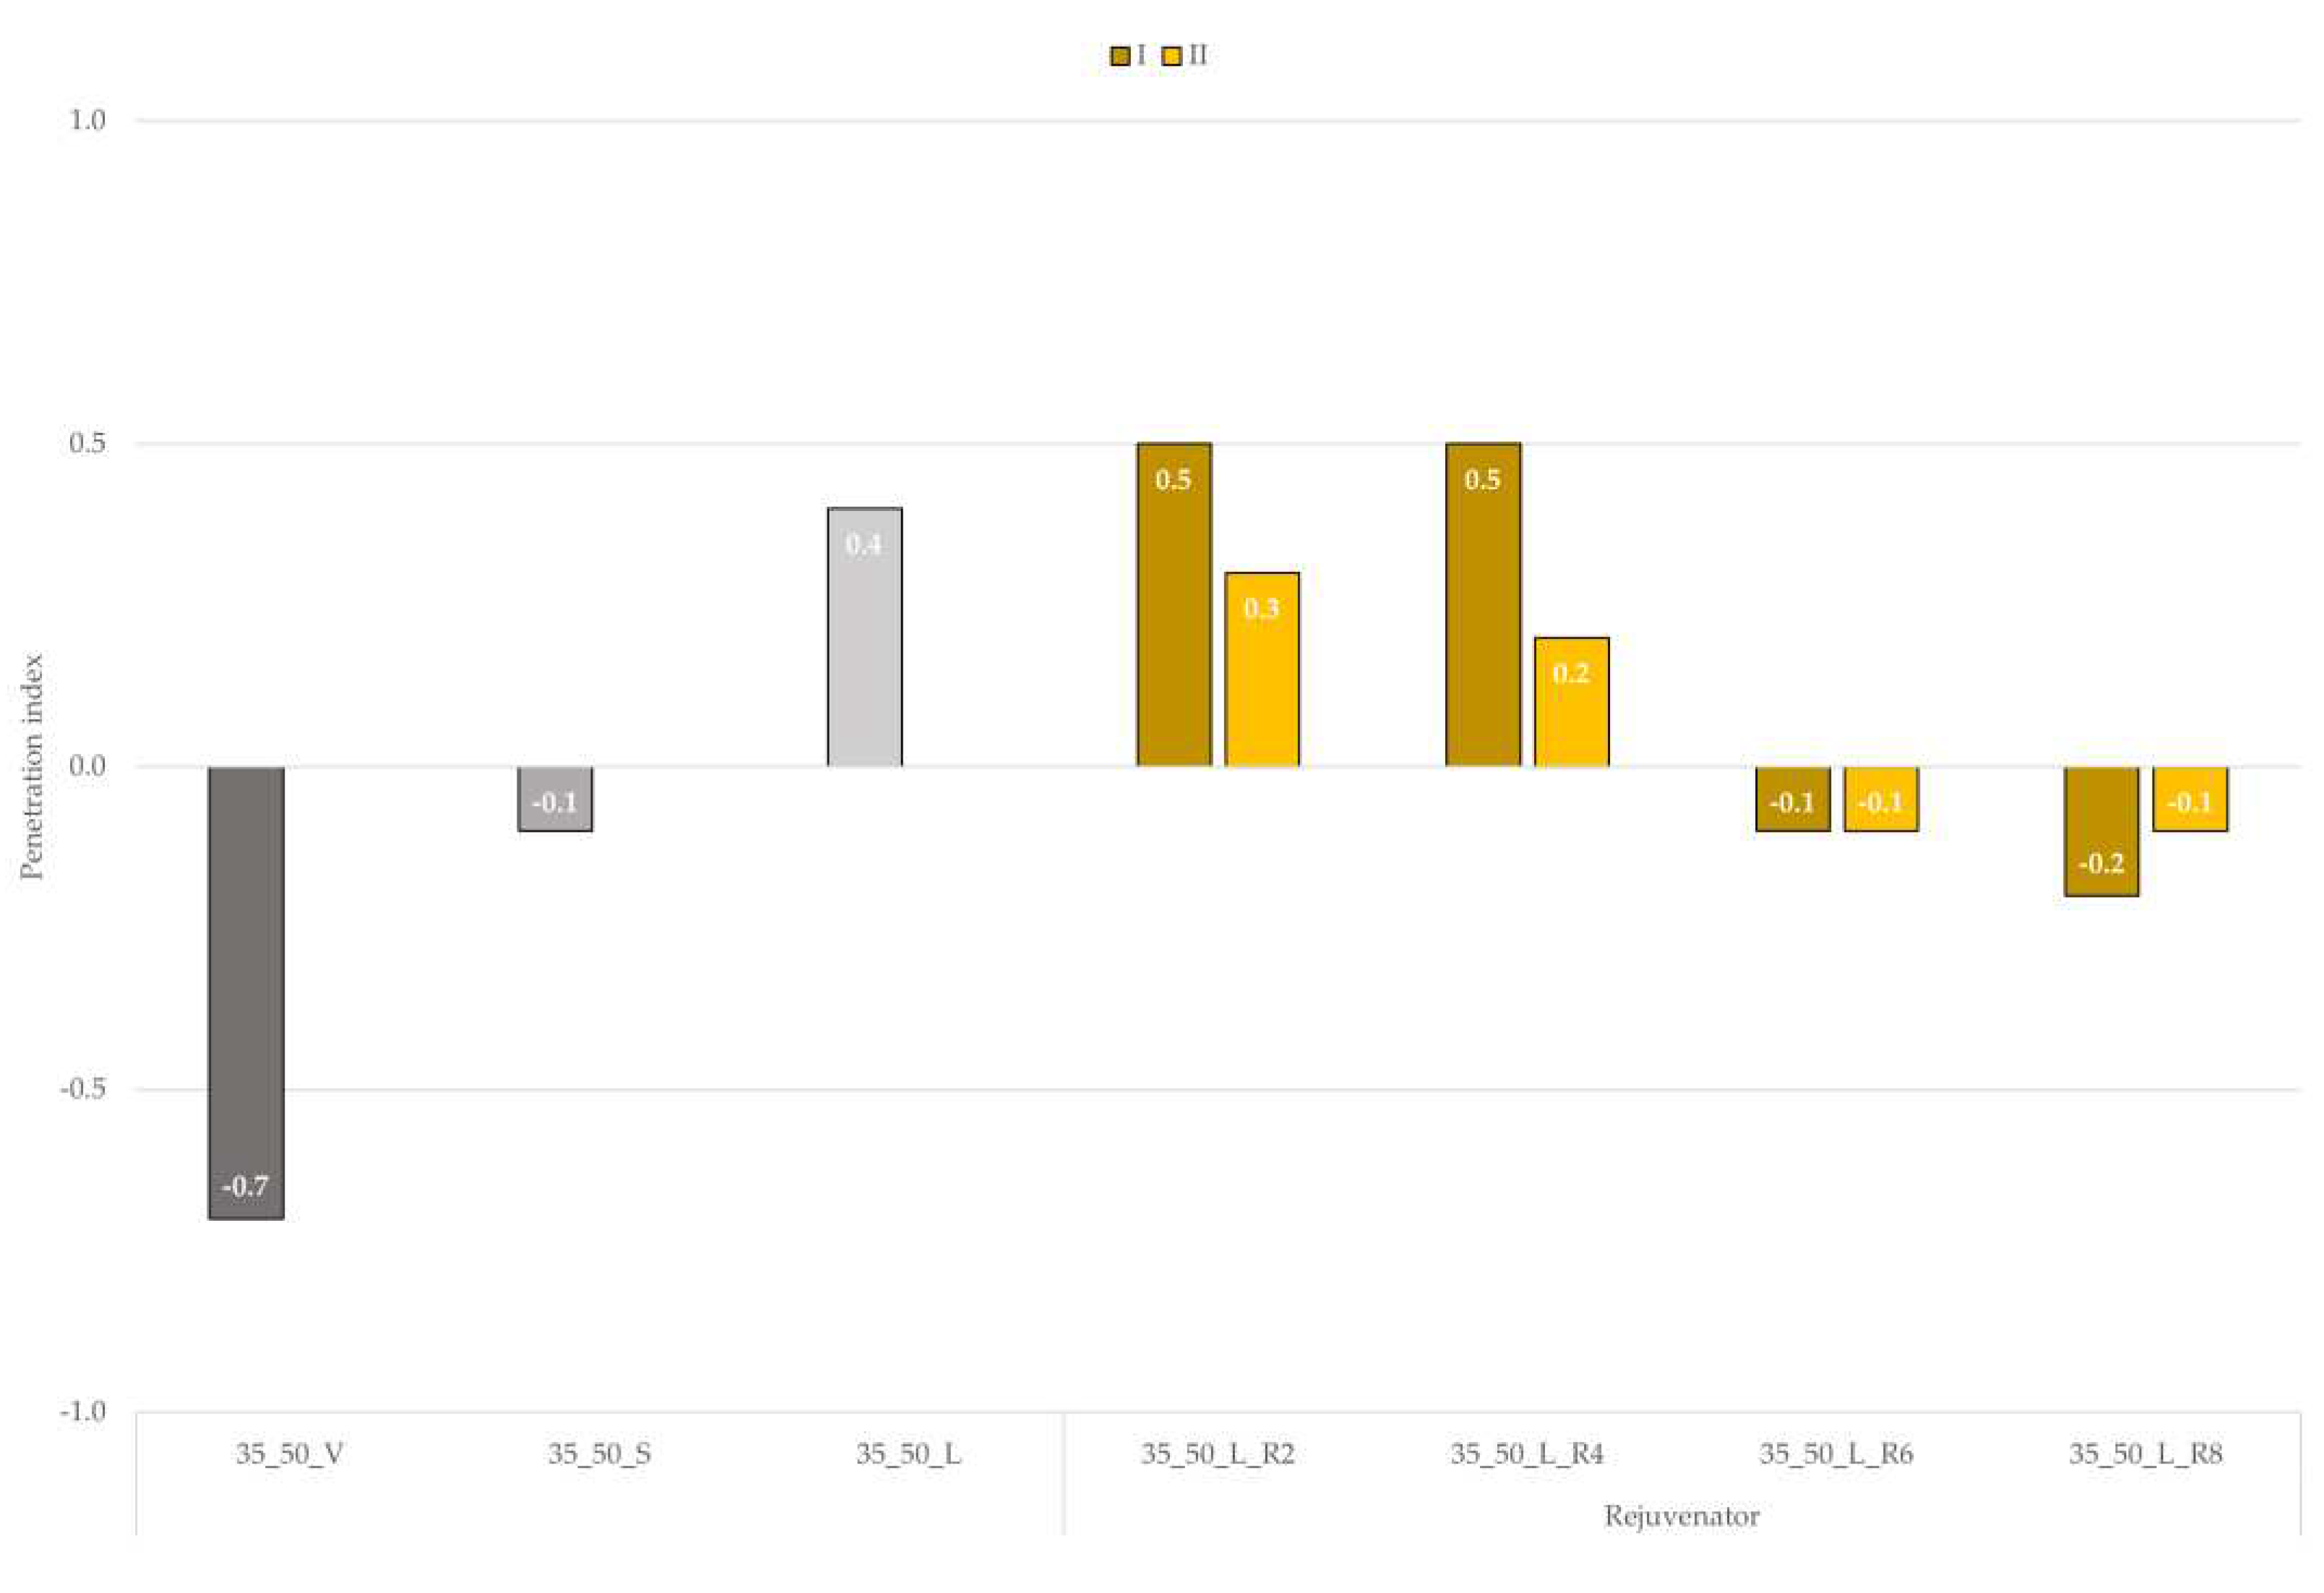
Task: Select the series I bar for 35_50_L_R2
Action: coord(1173,620)
